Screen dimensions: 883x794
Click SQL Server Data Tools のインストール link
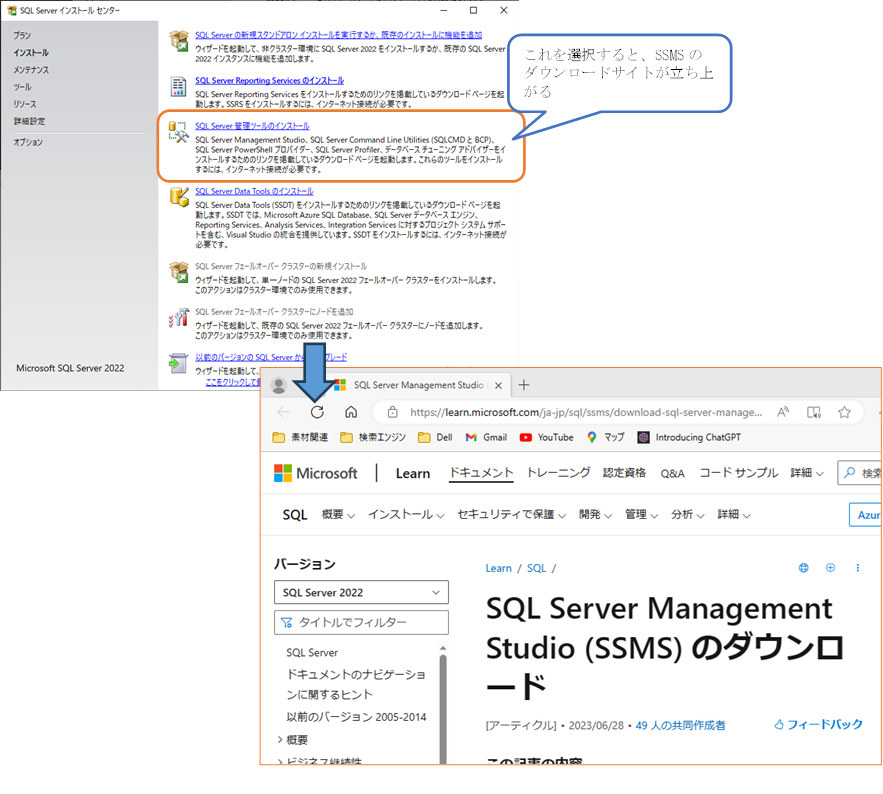tap(254, 191)
